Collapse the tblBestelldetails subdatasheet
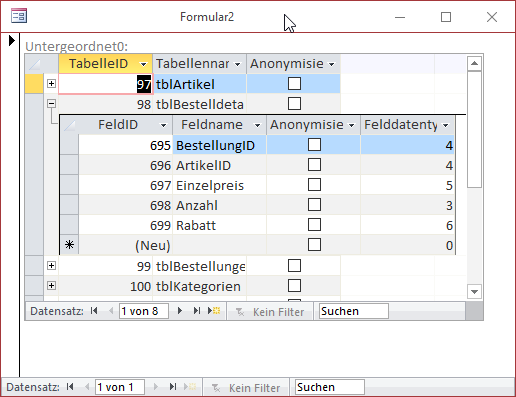Screen dimensions: 516x397 51,104
